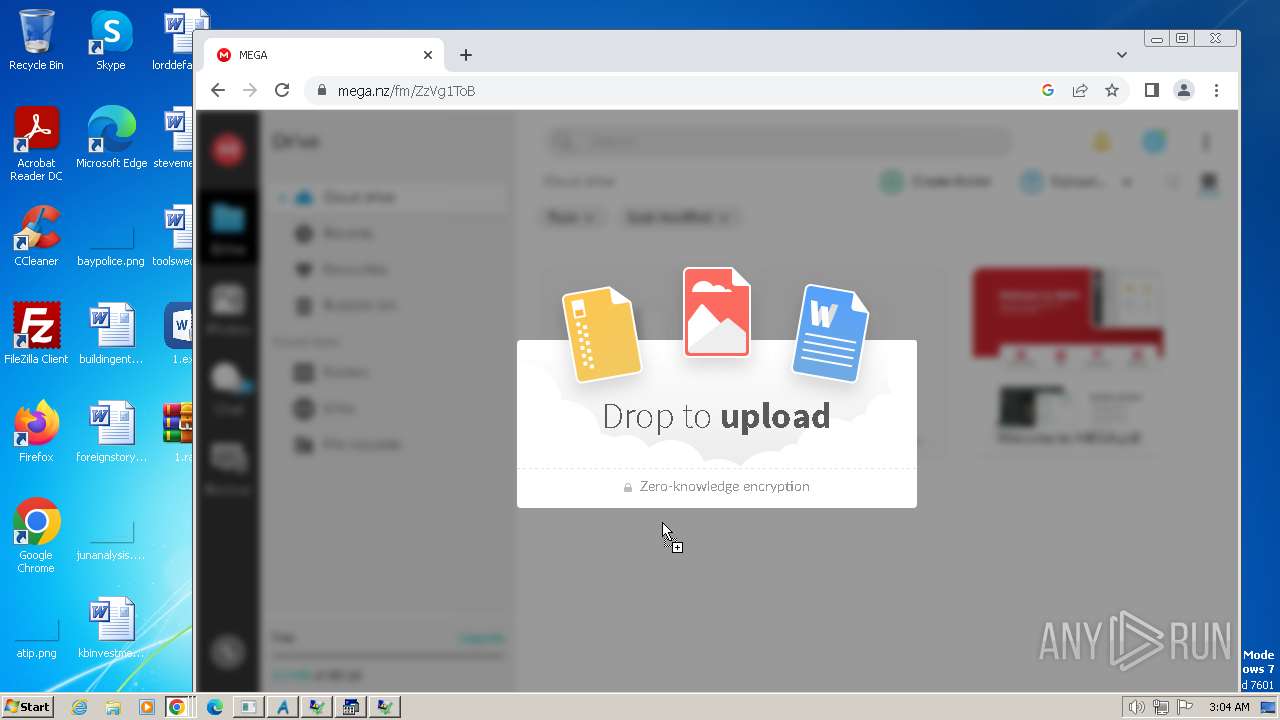Screen dimensions: 1280x720
Task: Launch Skype from the desktop
Action: pyautogui.click(x=110, y=40)
